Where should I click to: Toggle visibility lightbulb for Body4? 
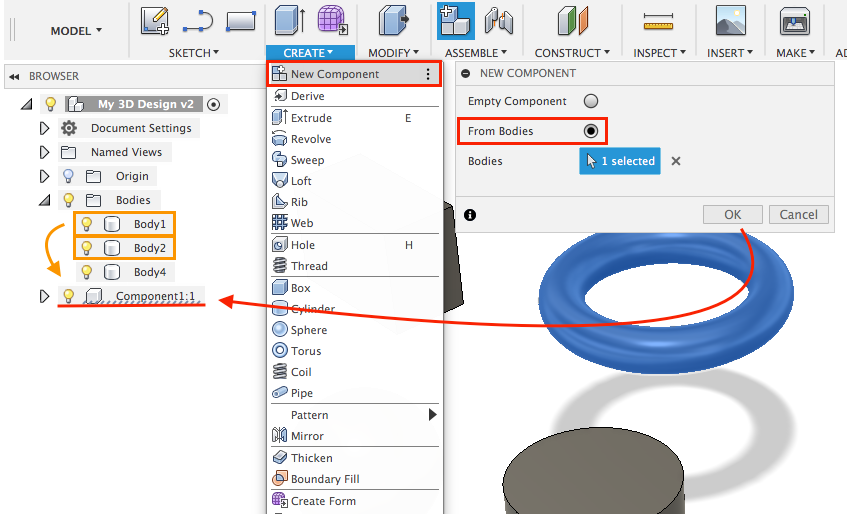click(87, 272)
